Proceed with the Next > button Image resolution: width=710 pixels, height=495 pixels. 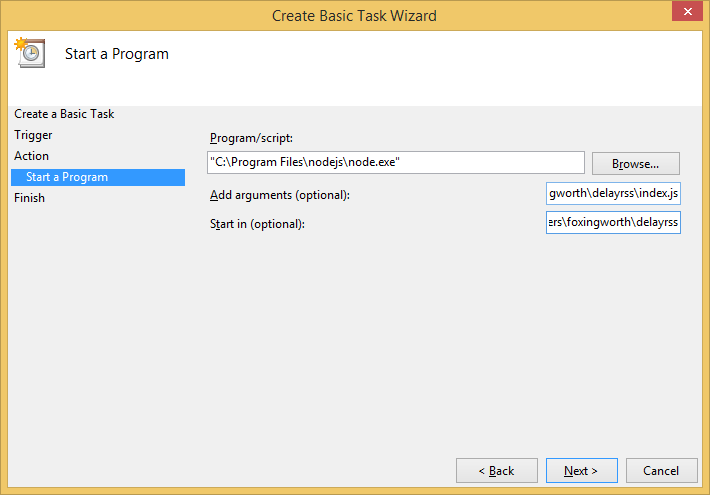(581, 471)
